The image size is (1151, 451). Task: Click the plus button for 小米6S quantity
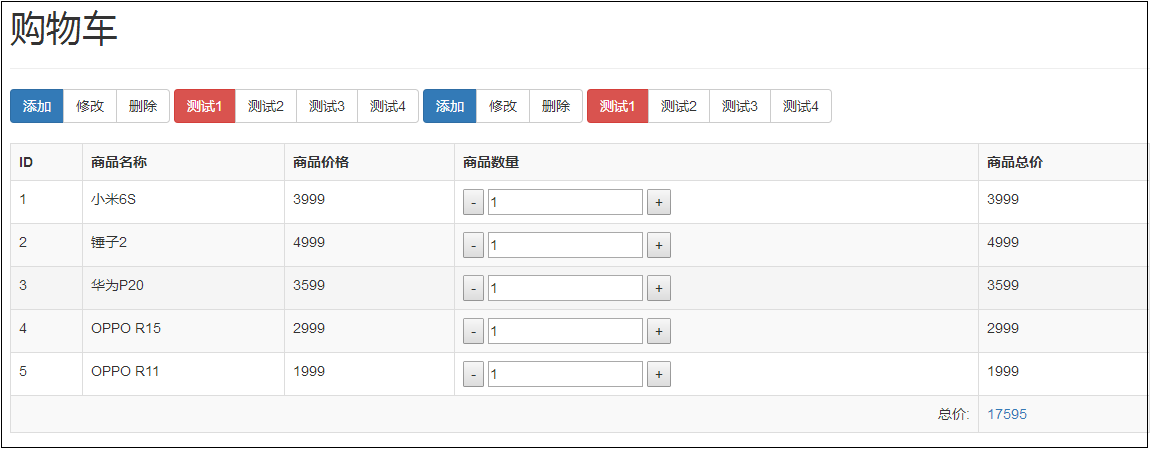click(658, 203)
